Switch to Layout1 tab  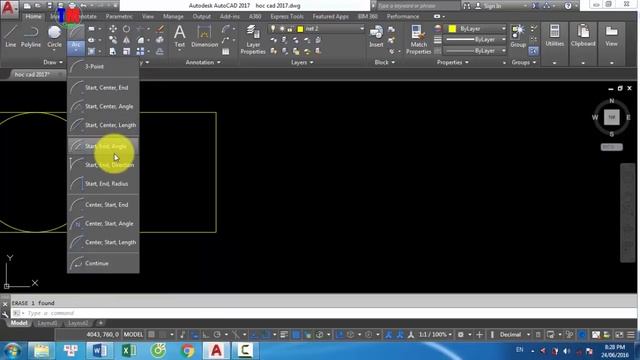(47, 323)
